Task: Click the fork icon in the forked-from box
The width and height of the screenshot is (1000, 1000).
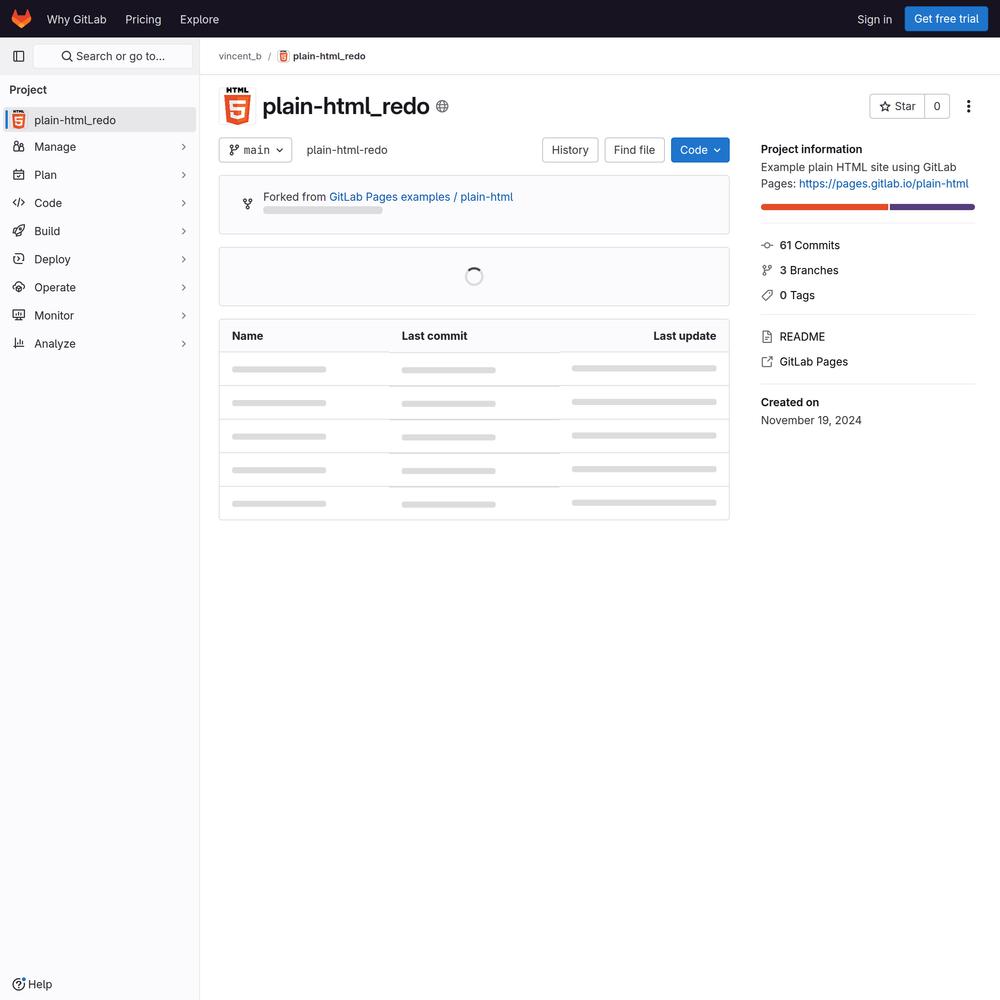Action: coord(247,204)
